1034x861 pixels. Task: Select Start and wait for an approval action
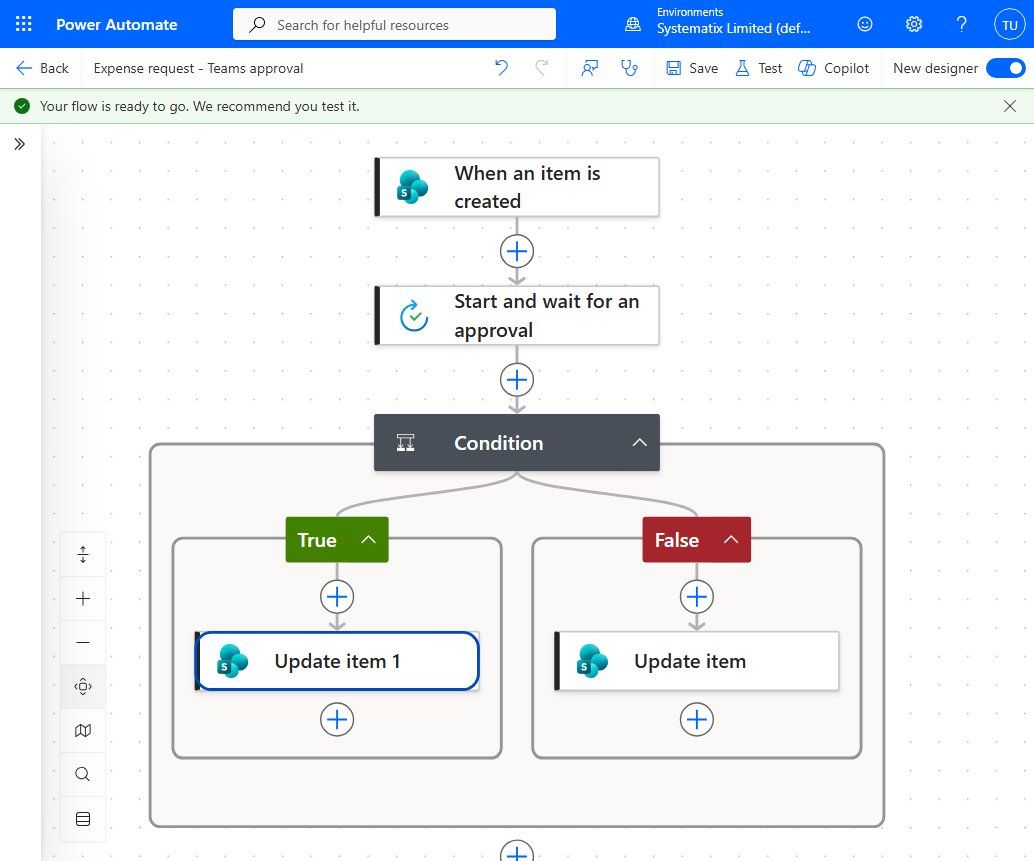[517, 315]
